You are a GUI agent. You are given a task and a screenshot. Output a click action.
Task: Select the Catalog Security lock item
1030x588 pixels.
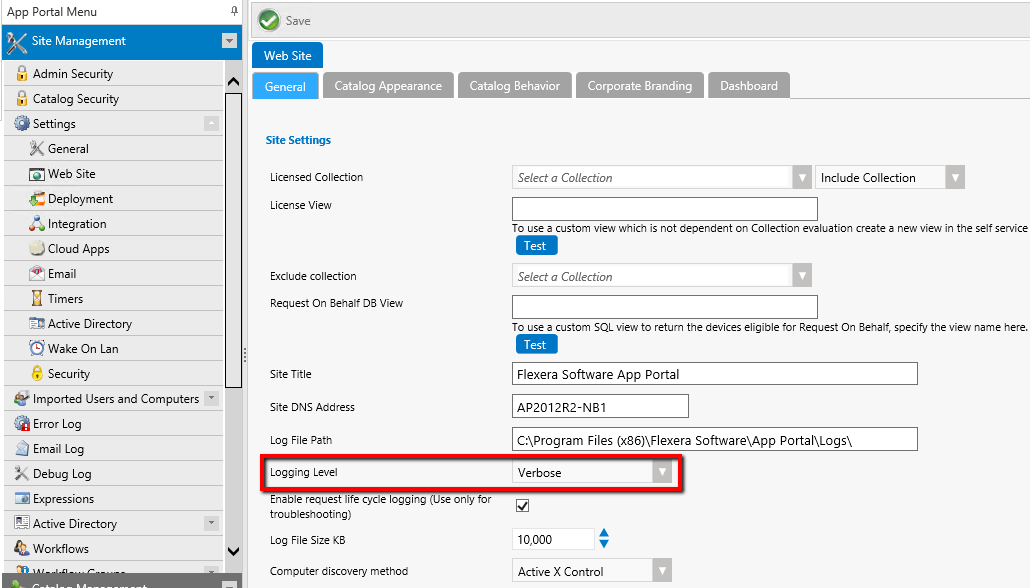tap(22, 98)
